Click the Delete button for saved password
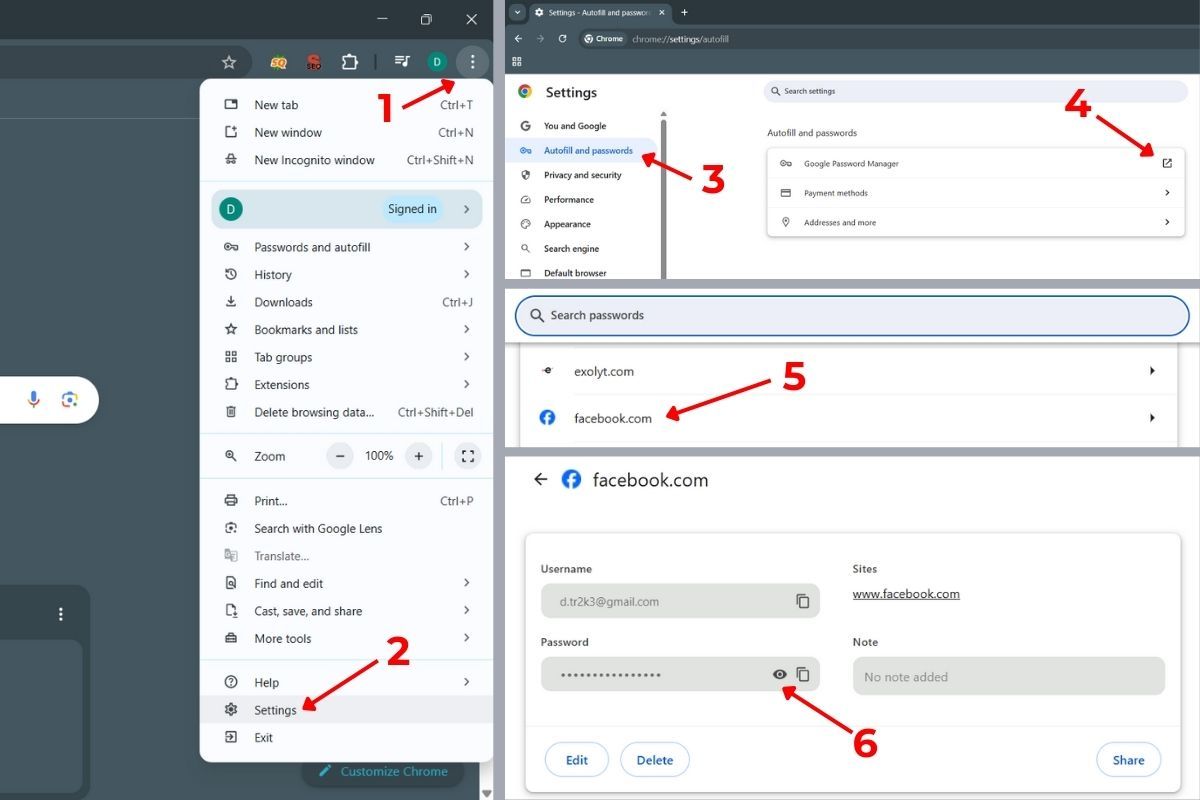 click(655, 760)
